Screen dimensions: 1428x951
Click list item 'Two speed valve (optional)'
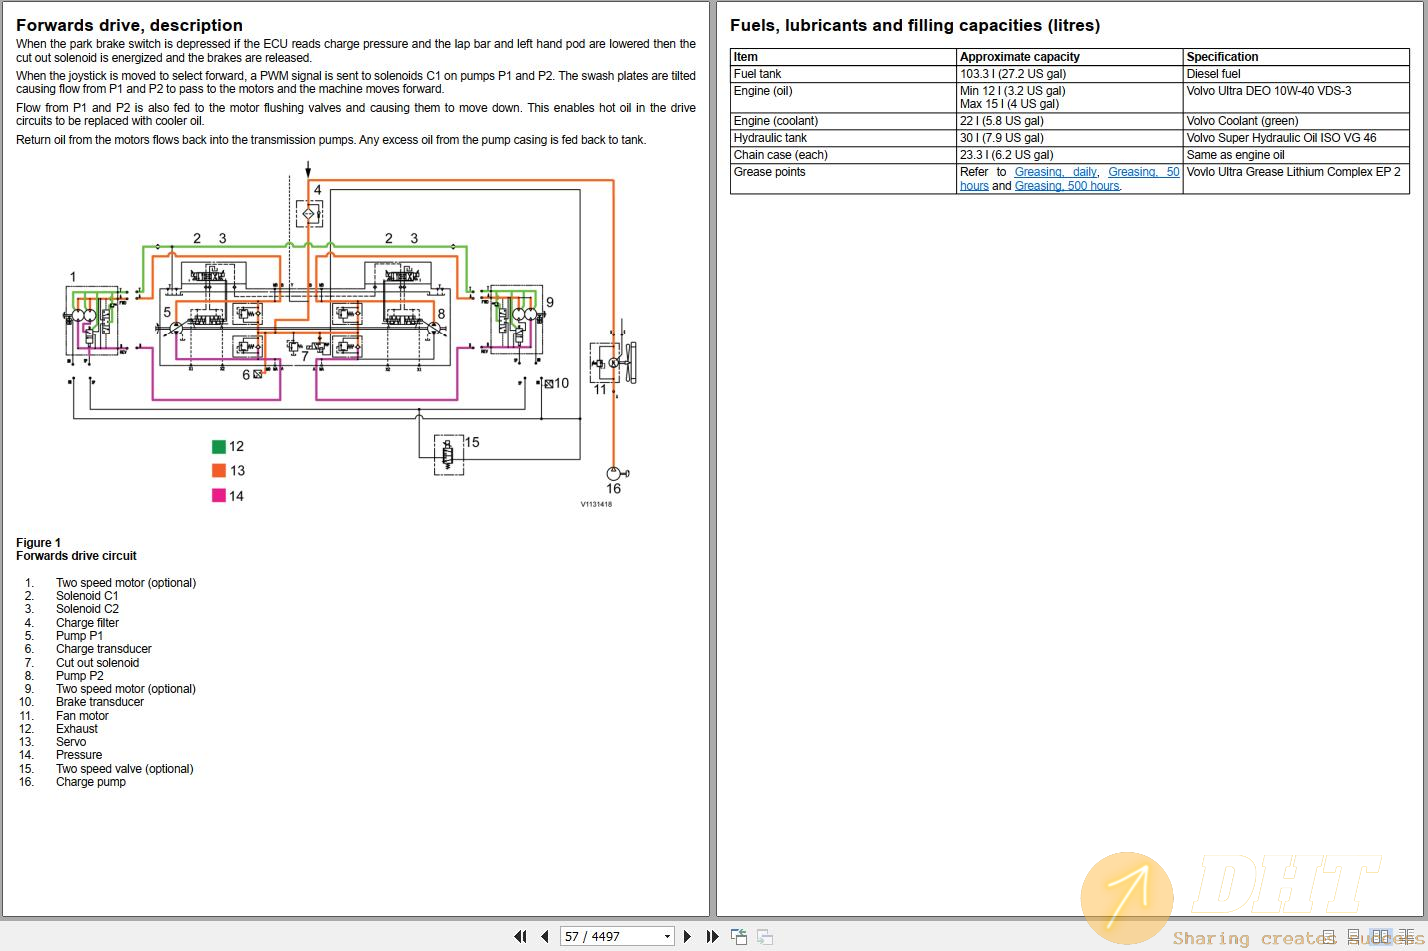click(125, 769)
